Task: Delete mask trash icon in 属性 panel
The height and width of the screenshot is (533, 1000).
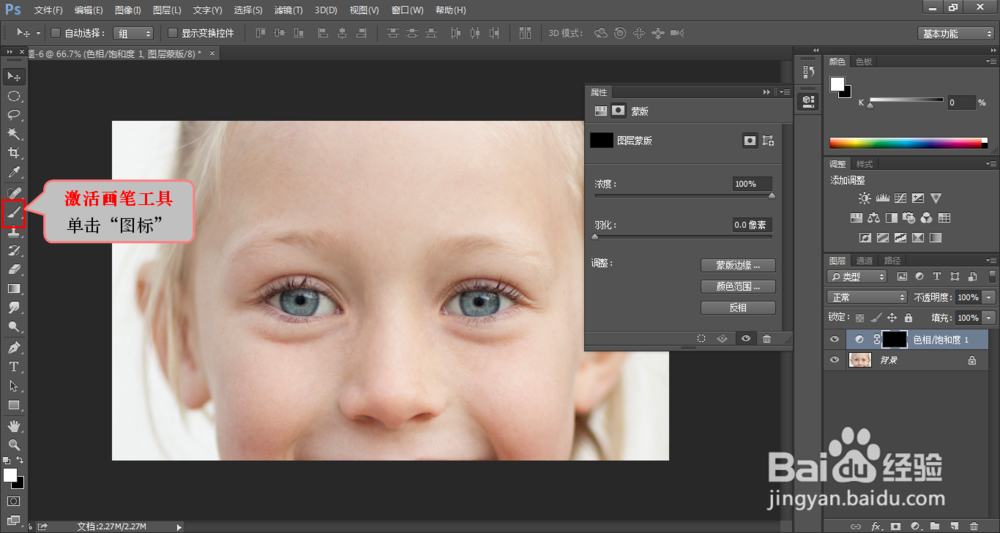Action: (x=767, y=339)
